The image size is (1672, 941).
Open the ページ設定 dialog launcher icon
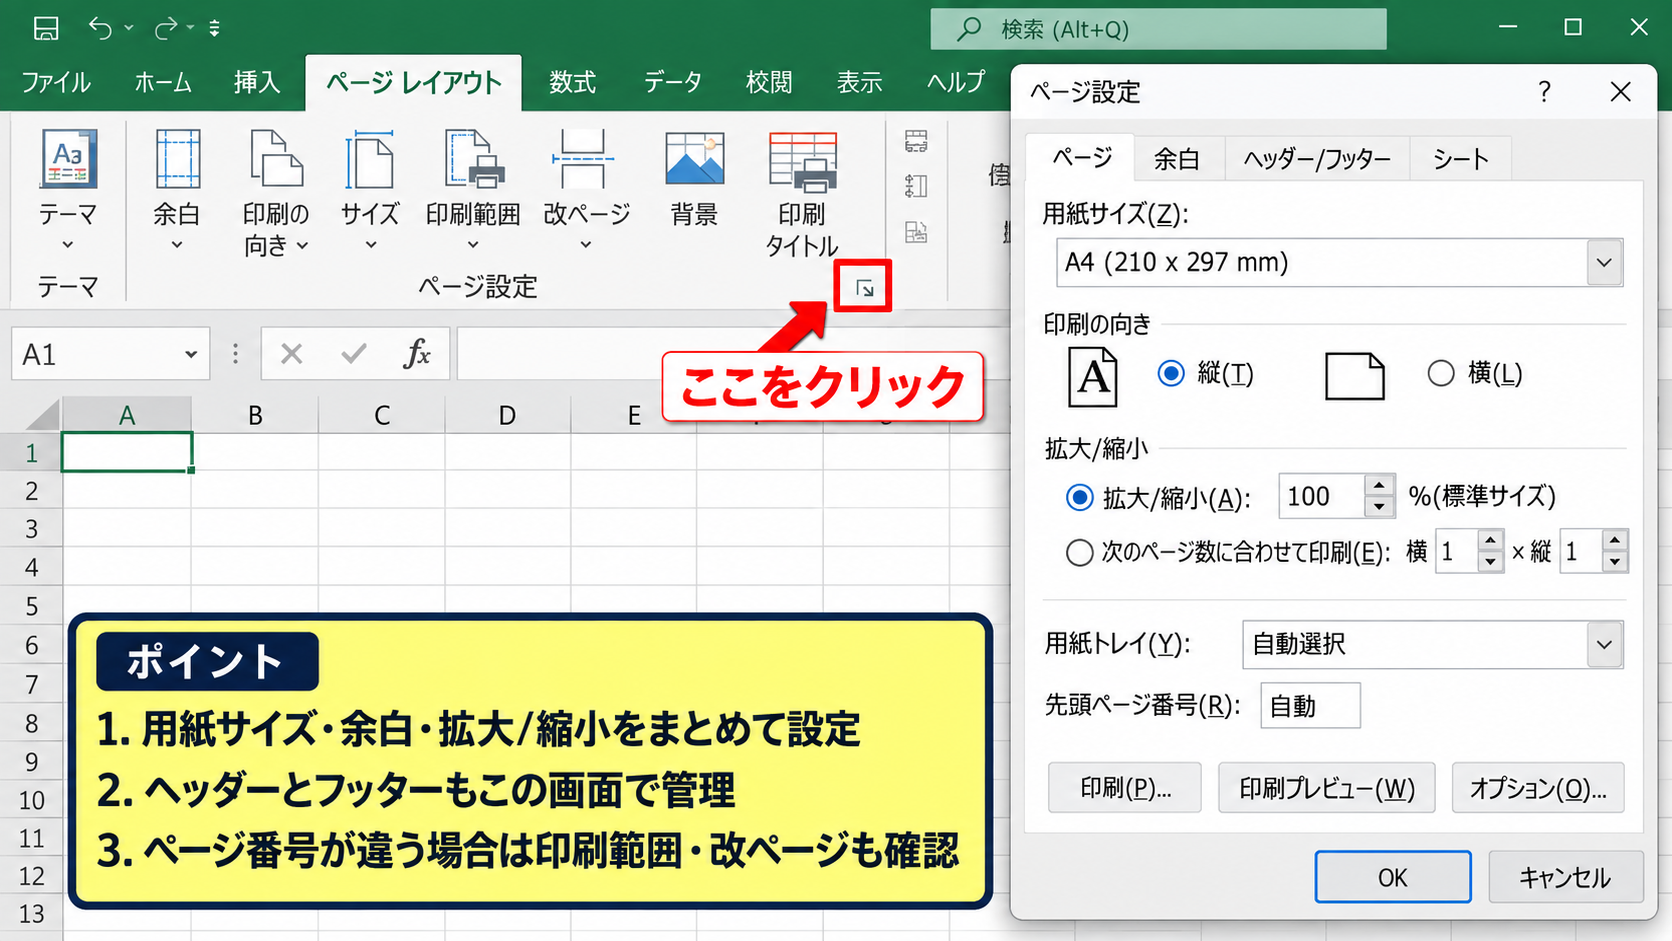(x=865, y=289)
